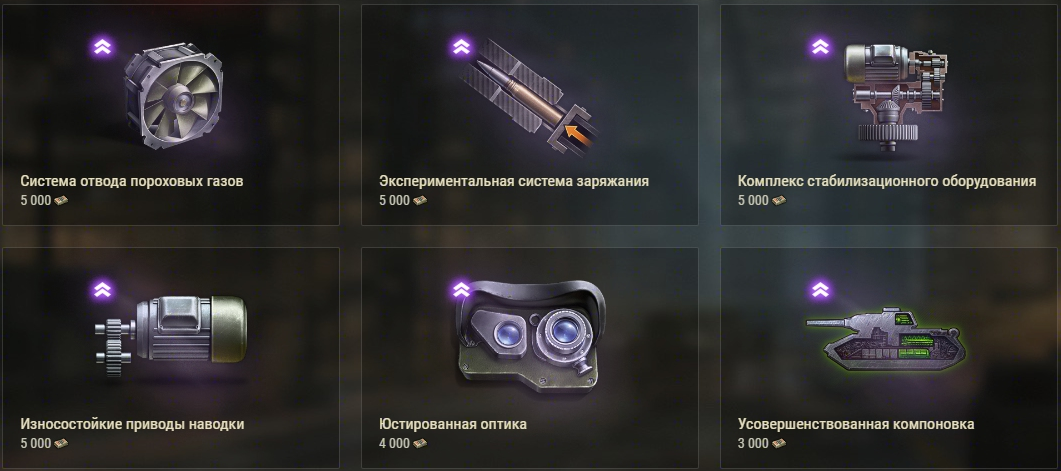Click purple upgrade chevrons on fan card

click(x=103, y=47)
